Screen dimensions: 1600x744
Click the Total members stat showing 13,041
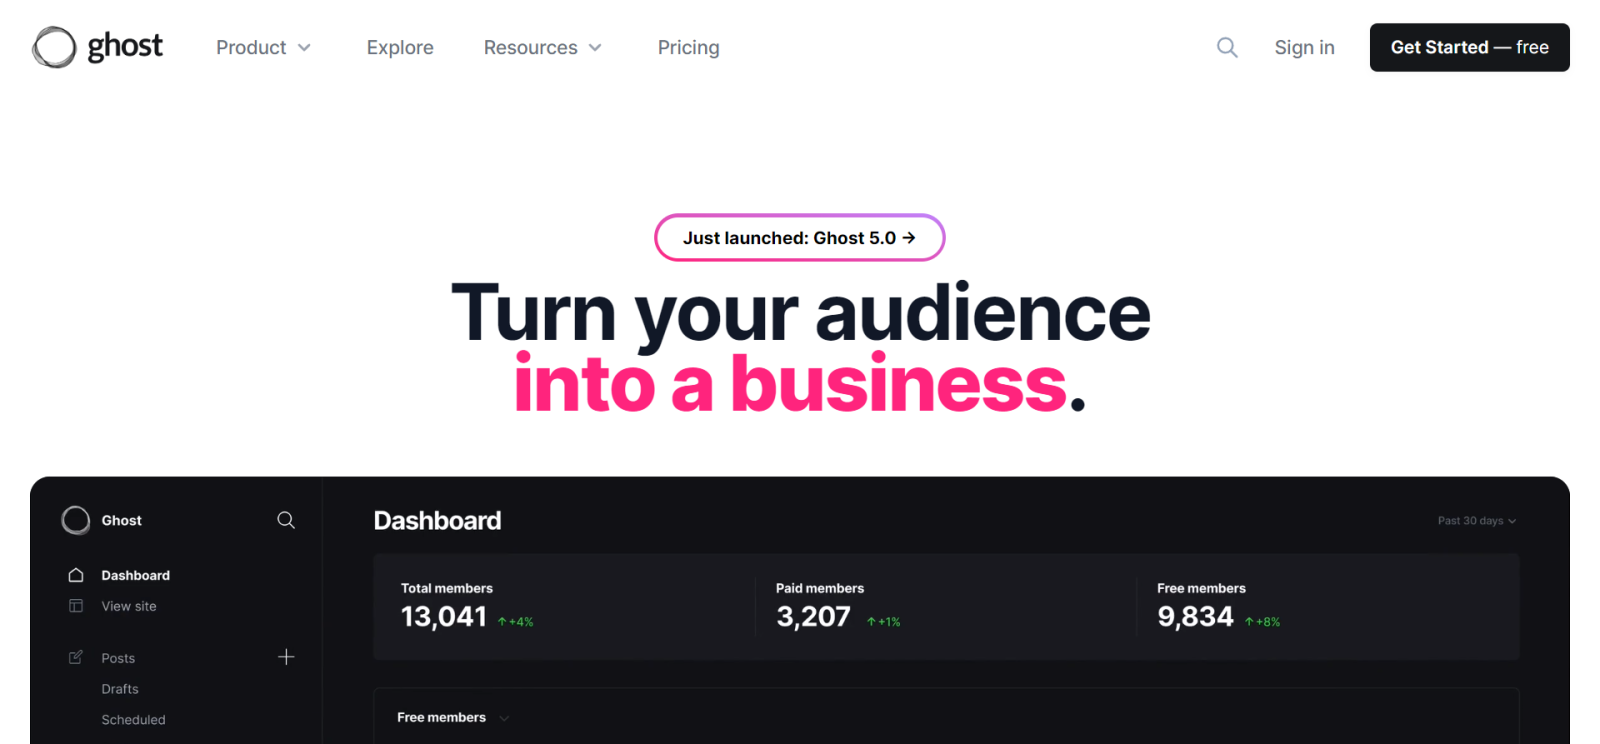(443, 616)
